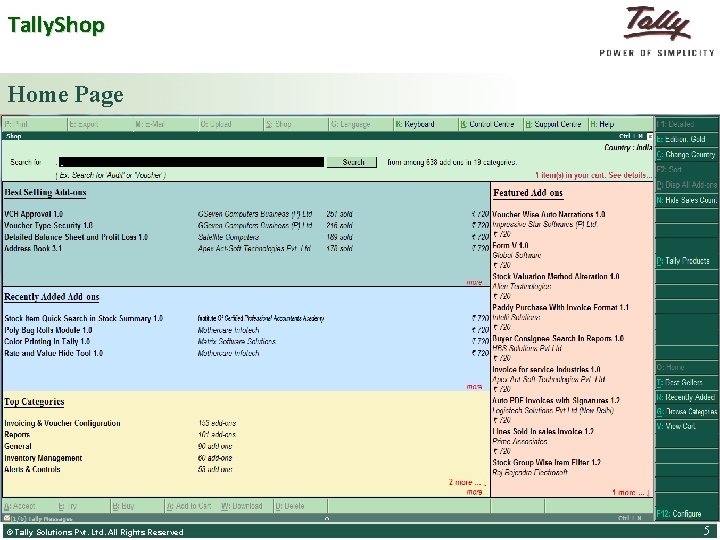Click Disp All Add-ons side button
This screenshot has width=720, height=540.
coord(686,185)
